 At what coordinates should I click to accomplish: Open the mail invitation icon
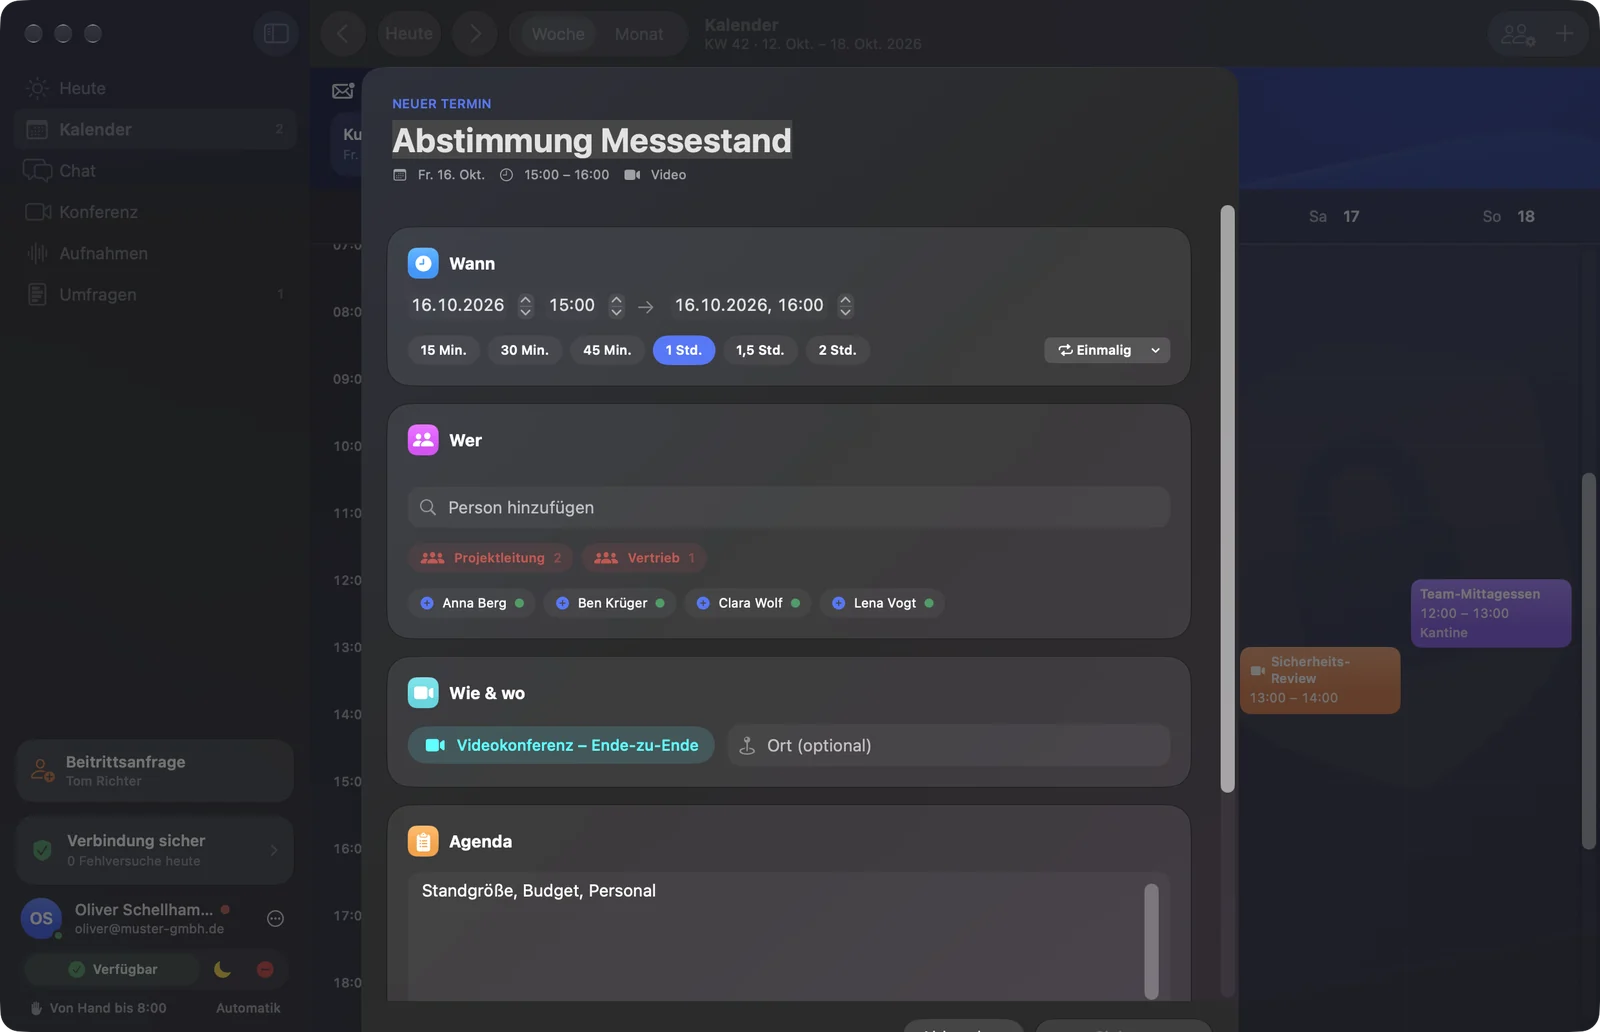[x=343, y=91]
